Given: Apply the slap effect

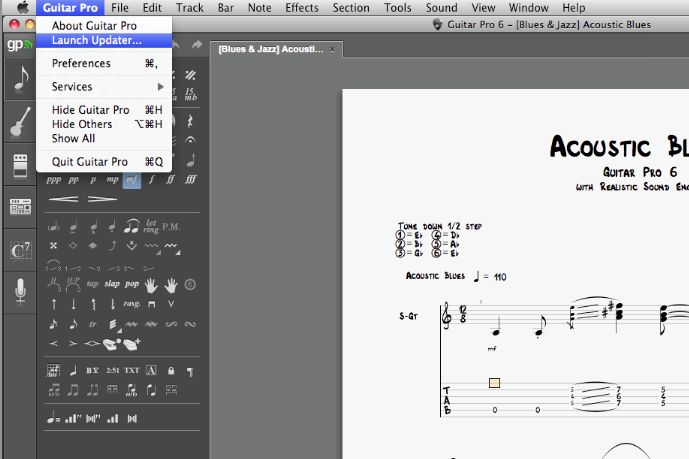Looking at the screenshot, I should pos(112,284).
